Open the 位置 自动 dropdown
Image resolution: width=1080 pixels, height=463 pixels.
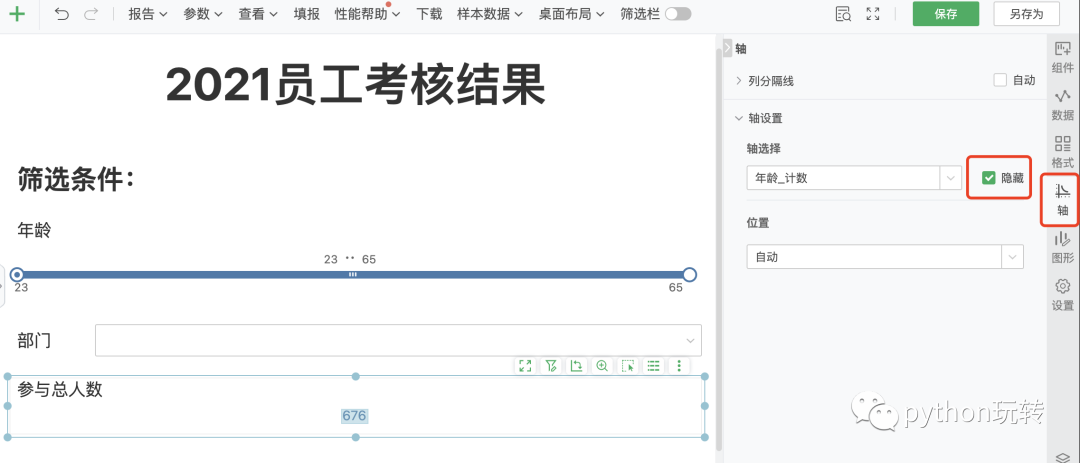click(x=885, y=257)
